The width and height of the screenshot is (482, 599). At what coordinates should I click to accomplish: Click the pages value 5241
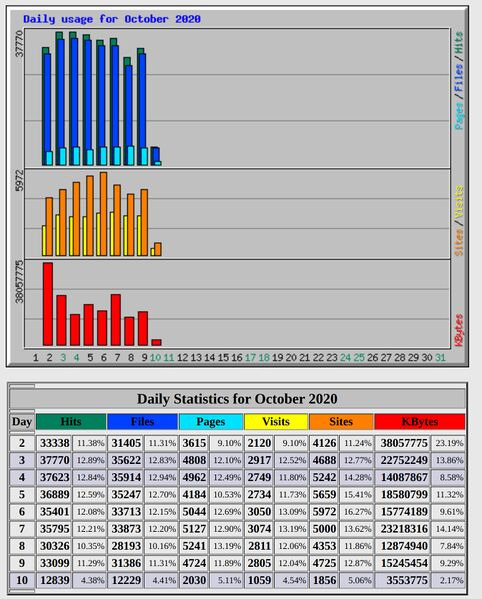tap(194, 546)
